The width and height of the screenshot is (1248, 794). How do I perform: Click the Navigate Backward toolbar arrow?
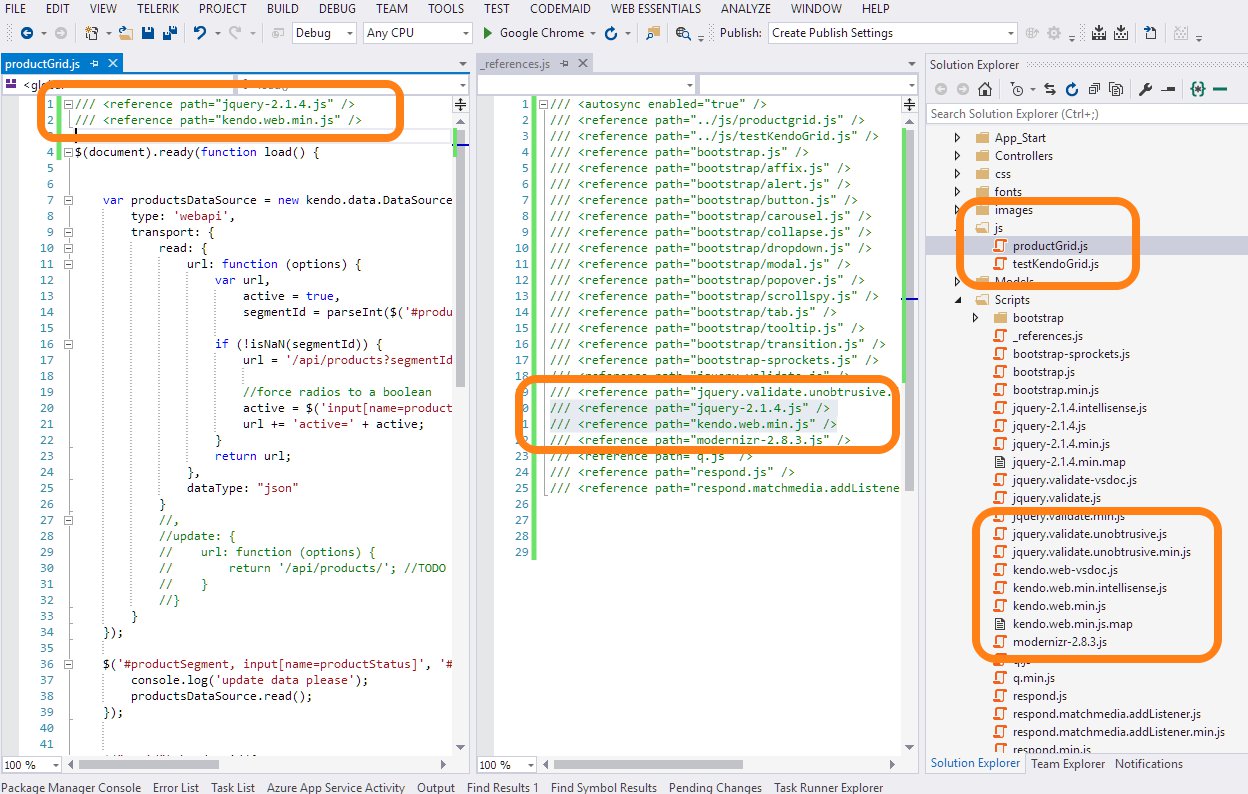pyautogui.click(x=27, y=33)
